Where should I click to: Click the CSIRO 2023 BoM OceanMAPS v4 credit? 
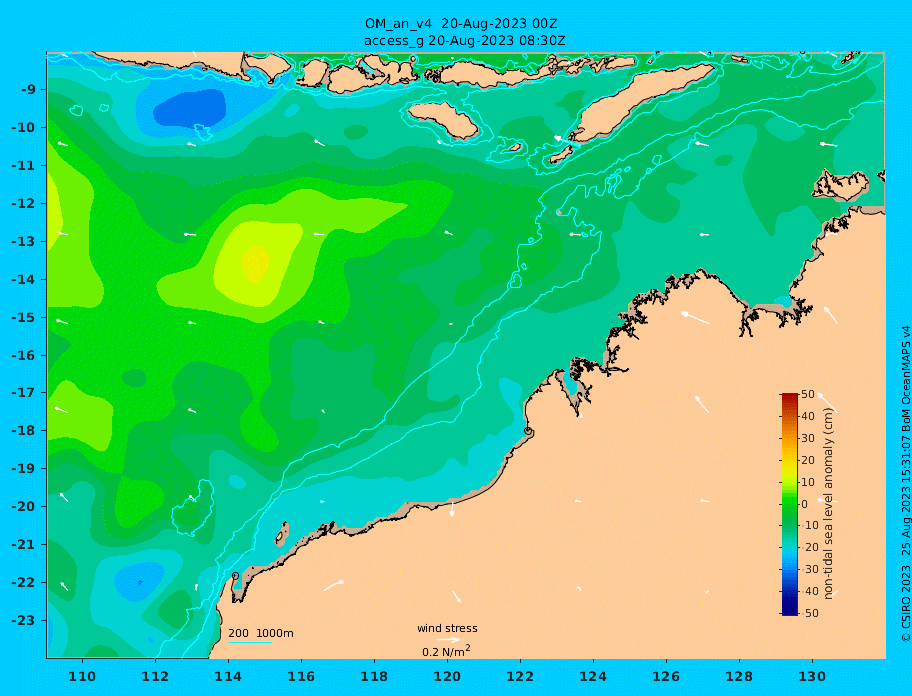click(x=905, y=483)
